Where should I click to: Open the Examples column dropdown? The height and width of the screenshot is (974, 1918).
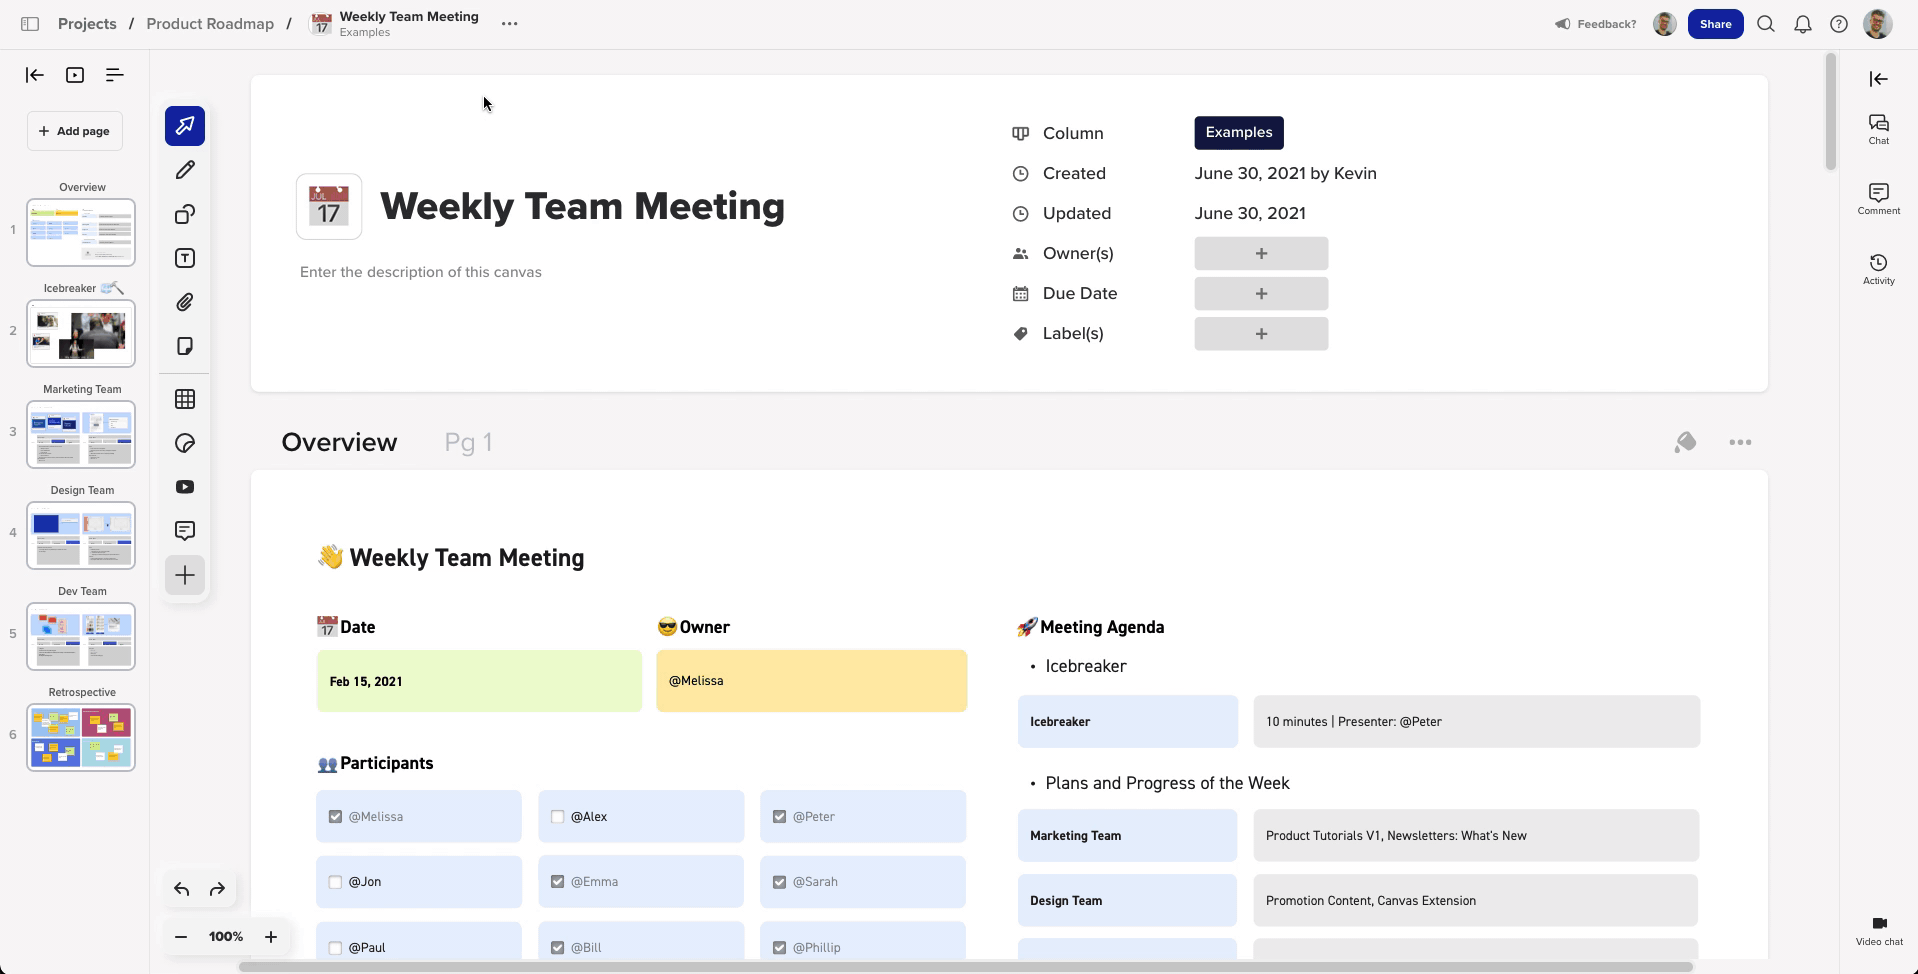1238,133
